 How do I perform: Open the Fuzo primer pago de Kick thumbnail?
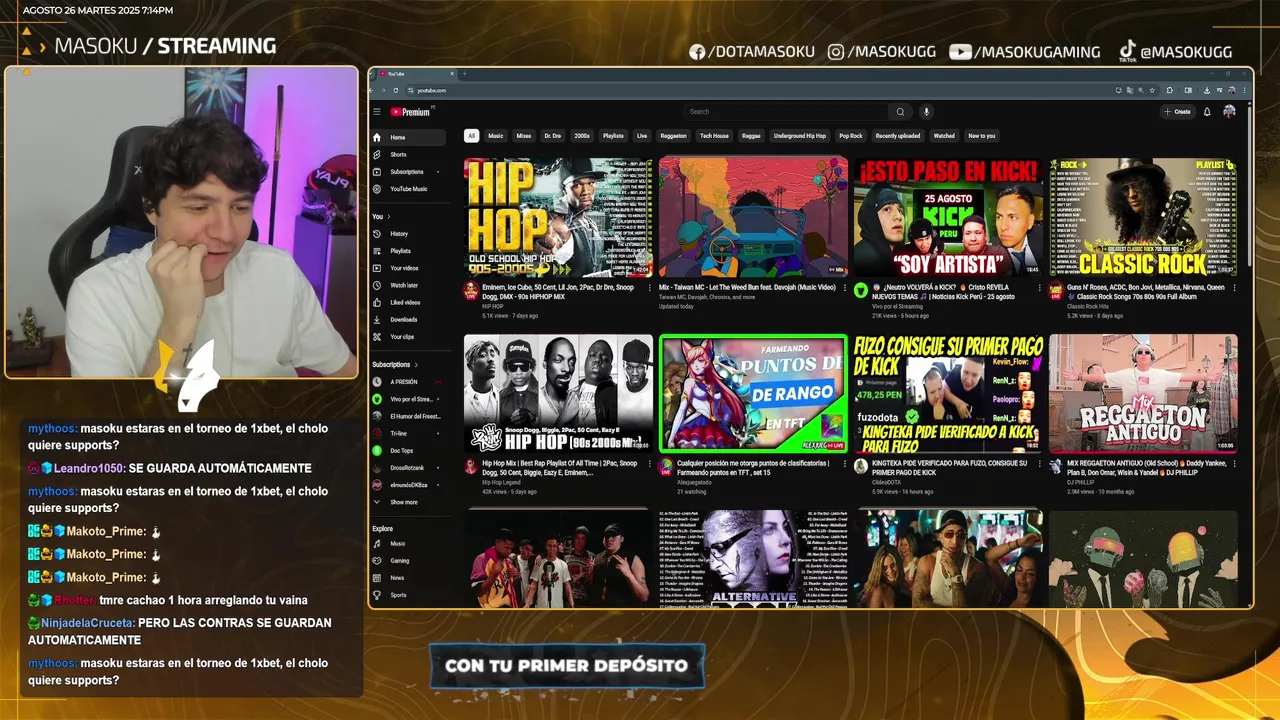coord(948,393)
